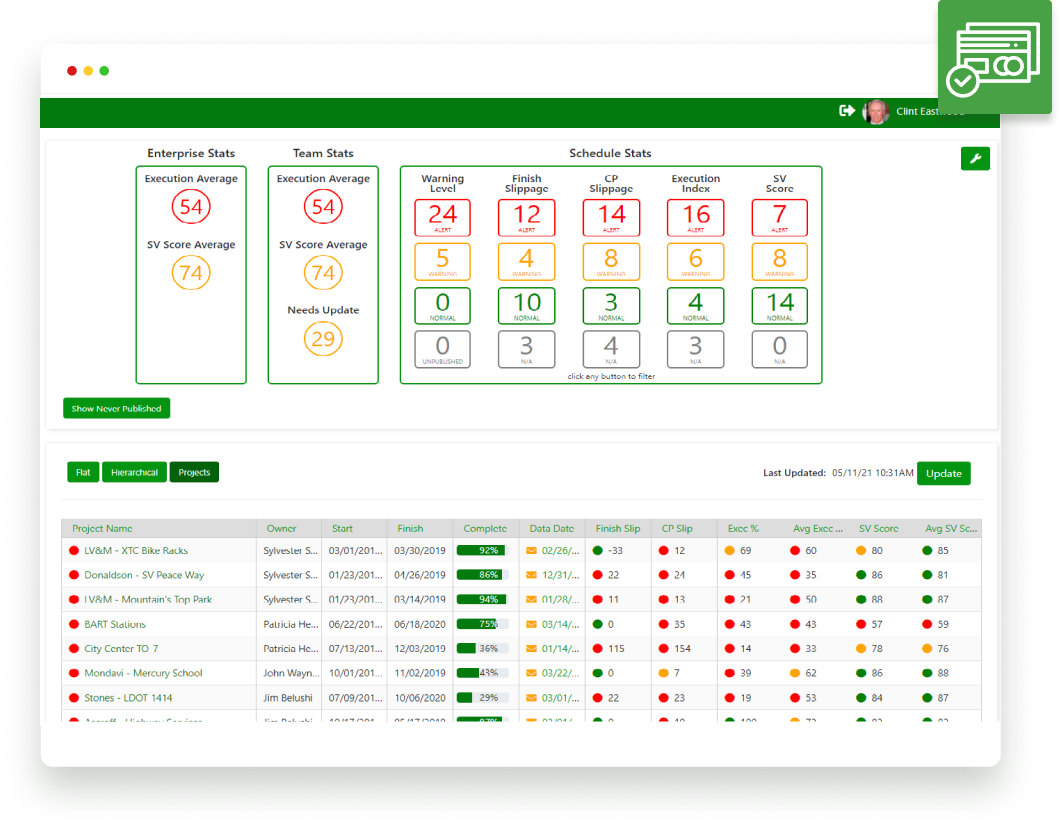This screenshot has height=827, width=1060.
Task: Open the wrench settings button
Action: click(975, 159)
